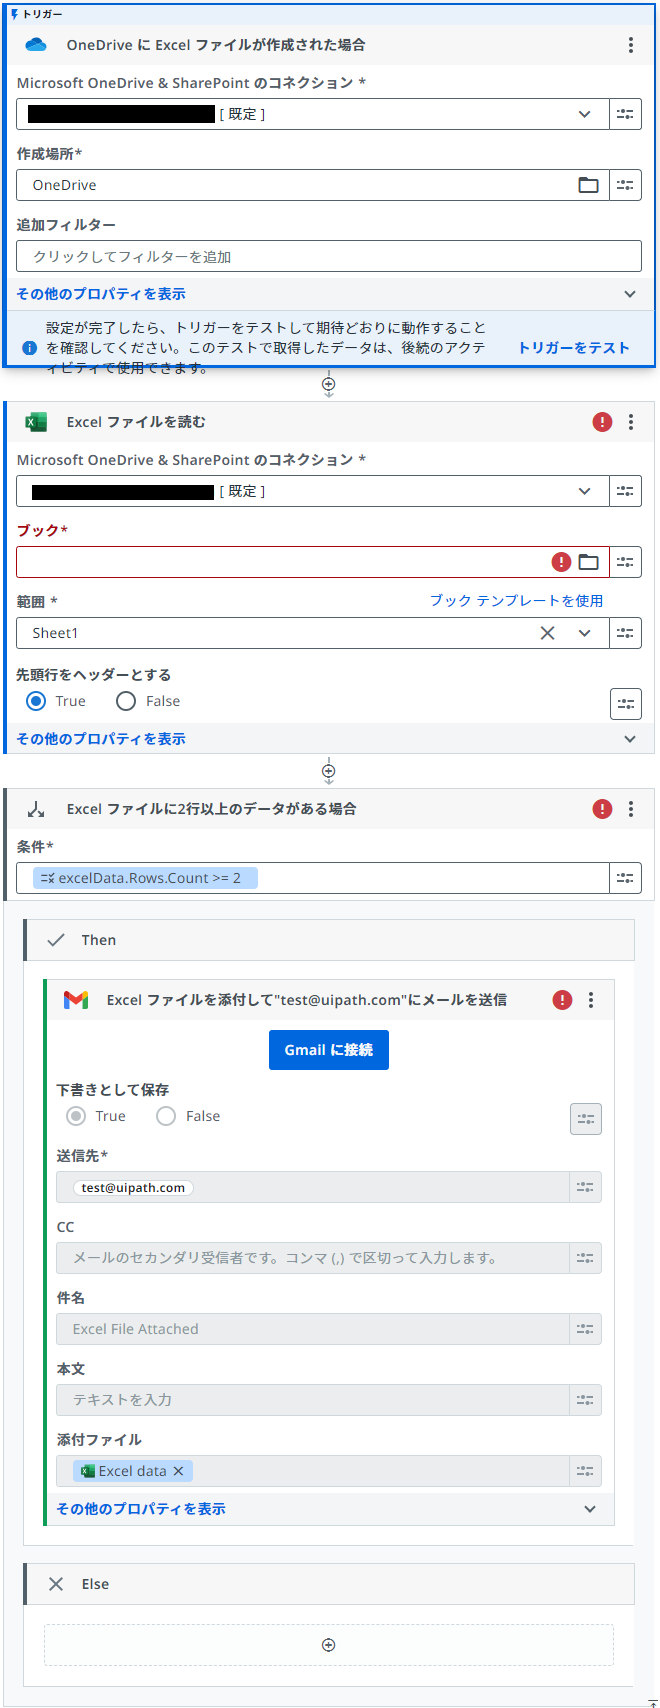Open options beside ブック field
Image resolution: width=660 pixels, height=1708 pixels.
[x=626, y=562]
